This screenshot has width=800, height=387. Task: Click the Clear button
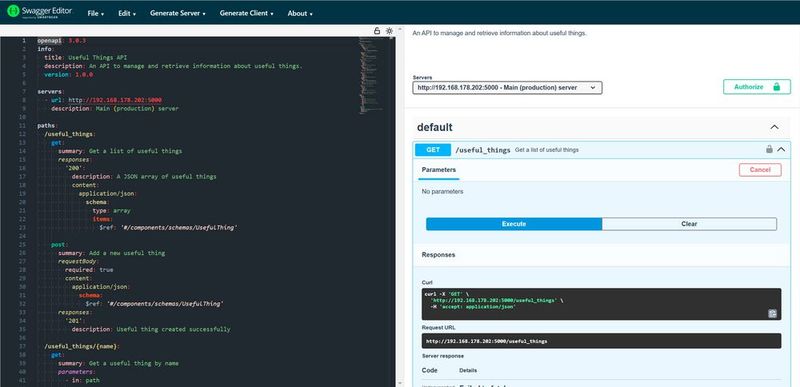pos(689,224)
